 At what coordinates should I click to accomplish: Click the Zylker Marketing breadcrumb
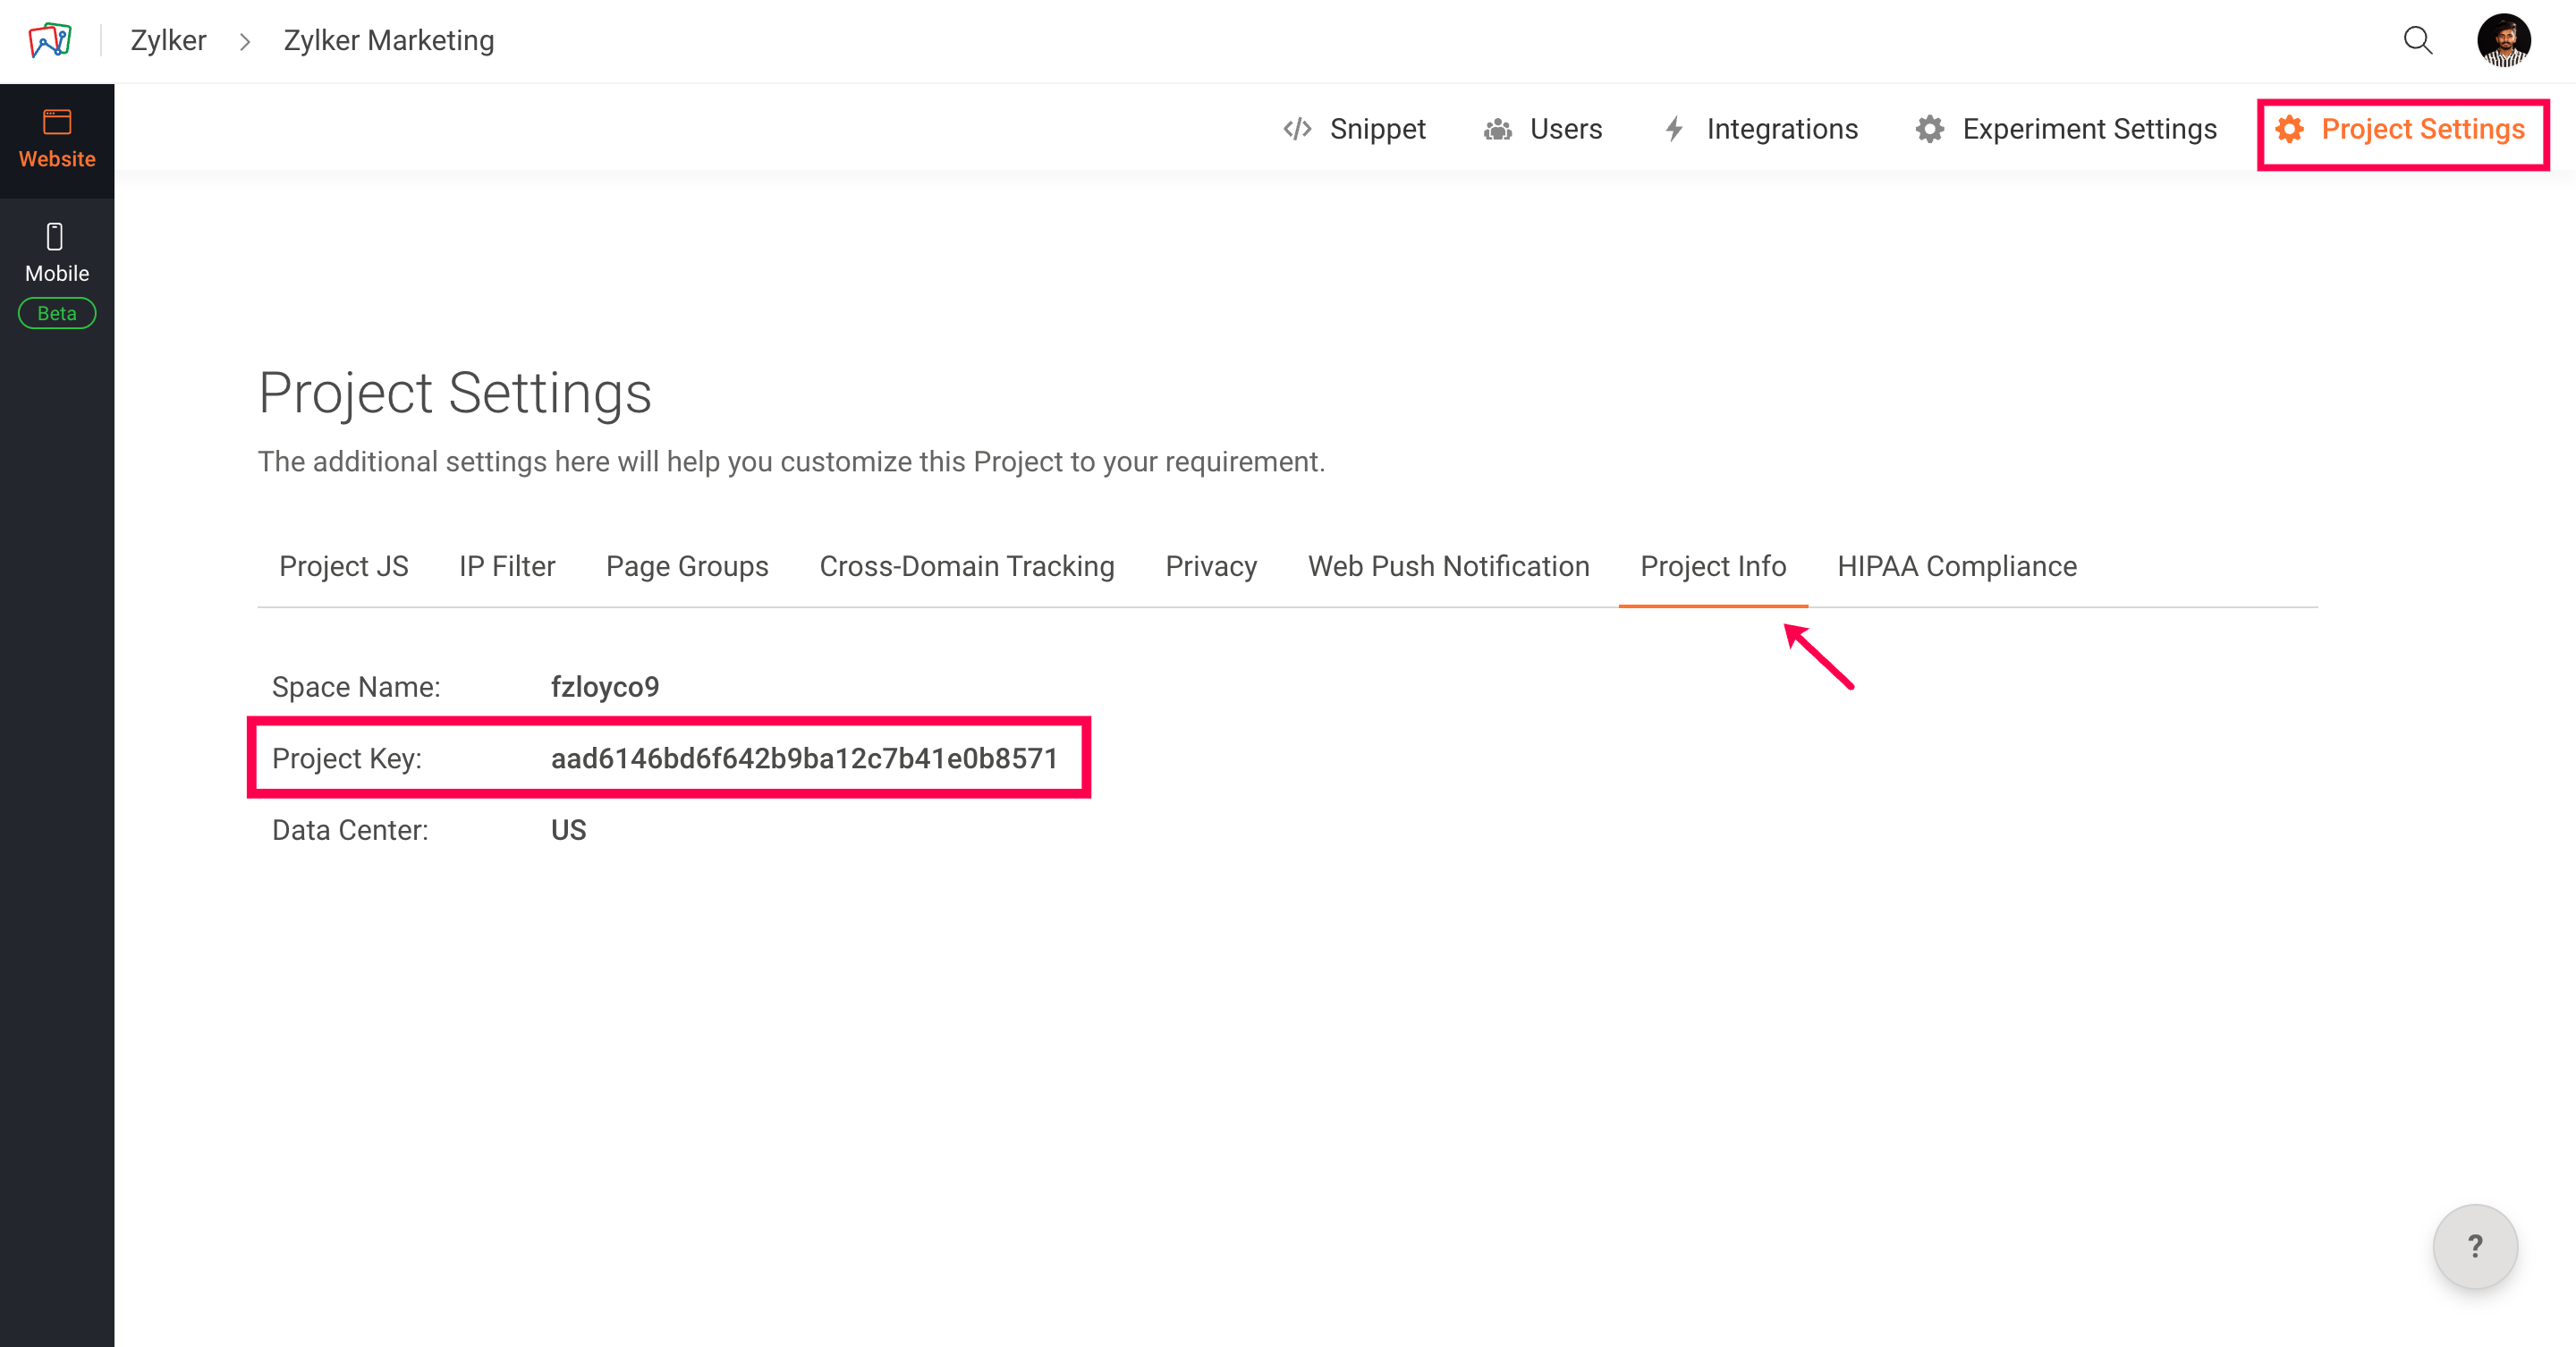pyautogui.click(x=389, y=40)
